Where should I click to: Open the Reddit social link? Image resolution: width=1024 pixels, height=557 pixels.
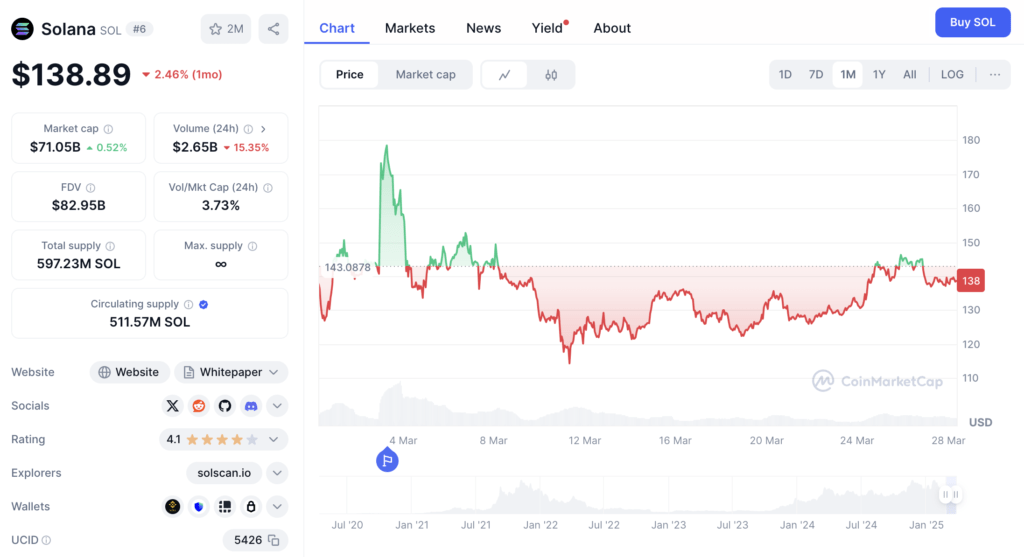(x=199, y=406)
